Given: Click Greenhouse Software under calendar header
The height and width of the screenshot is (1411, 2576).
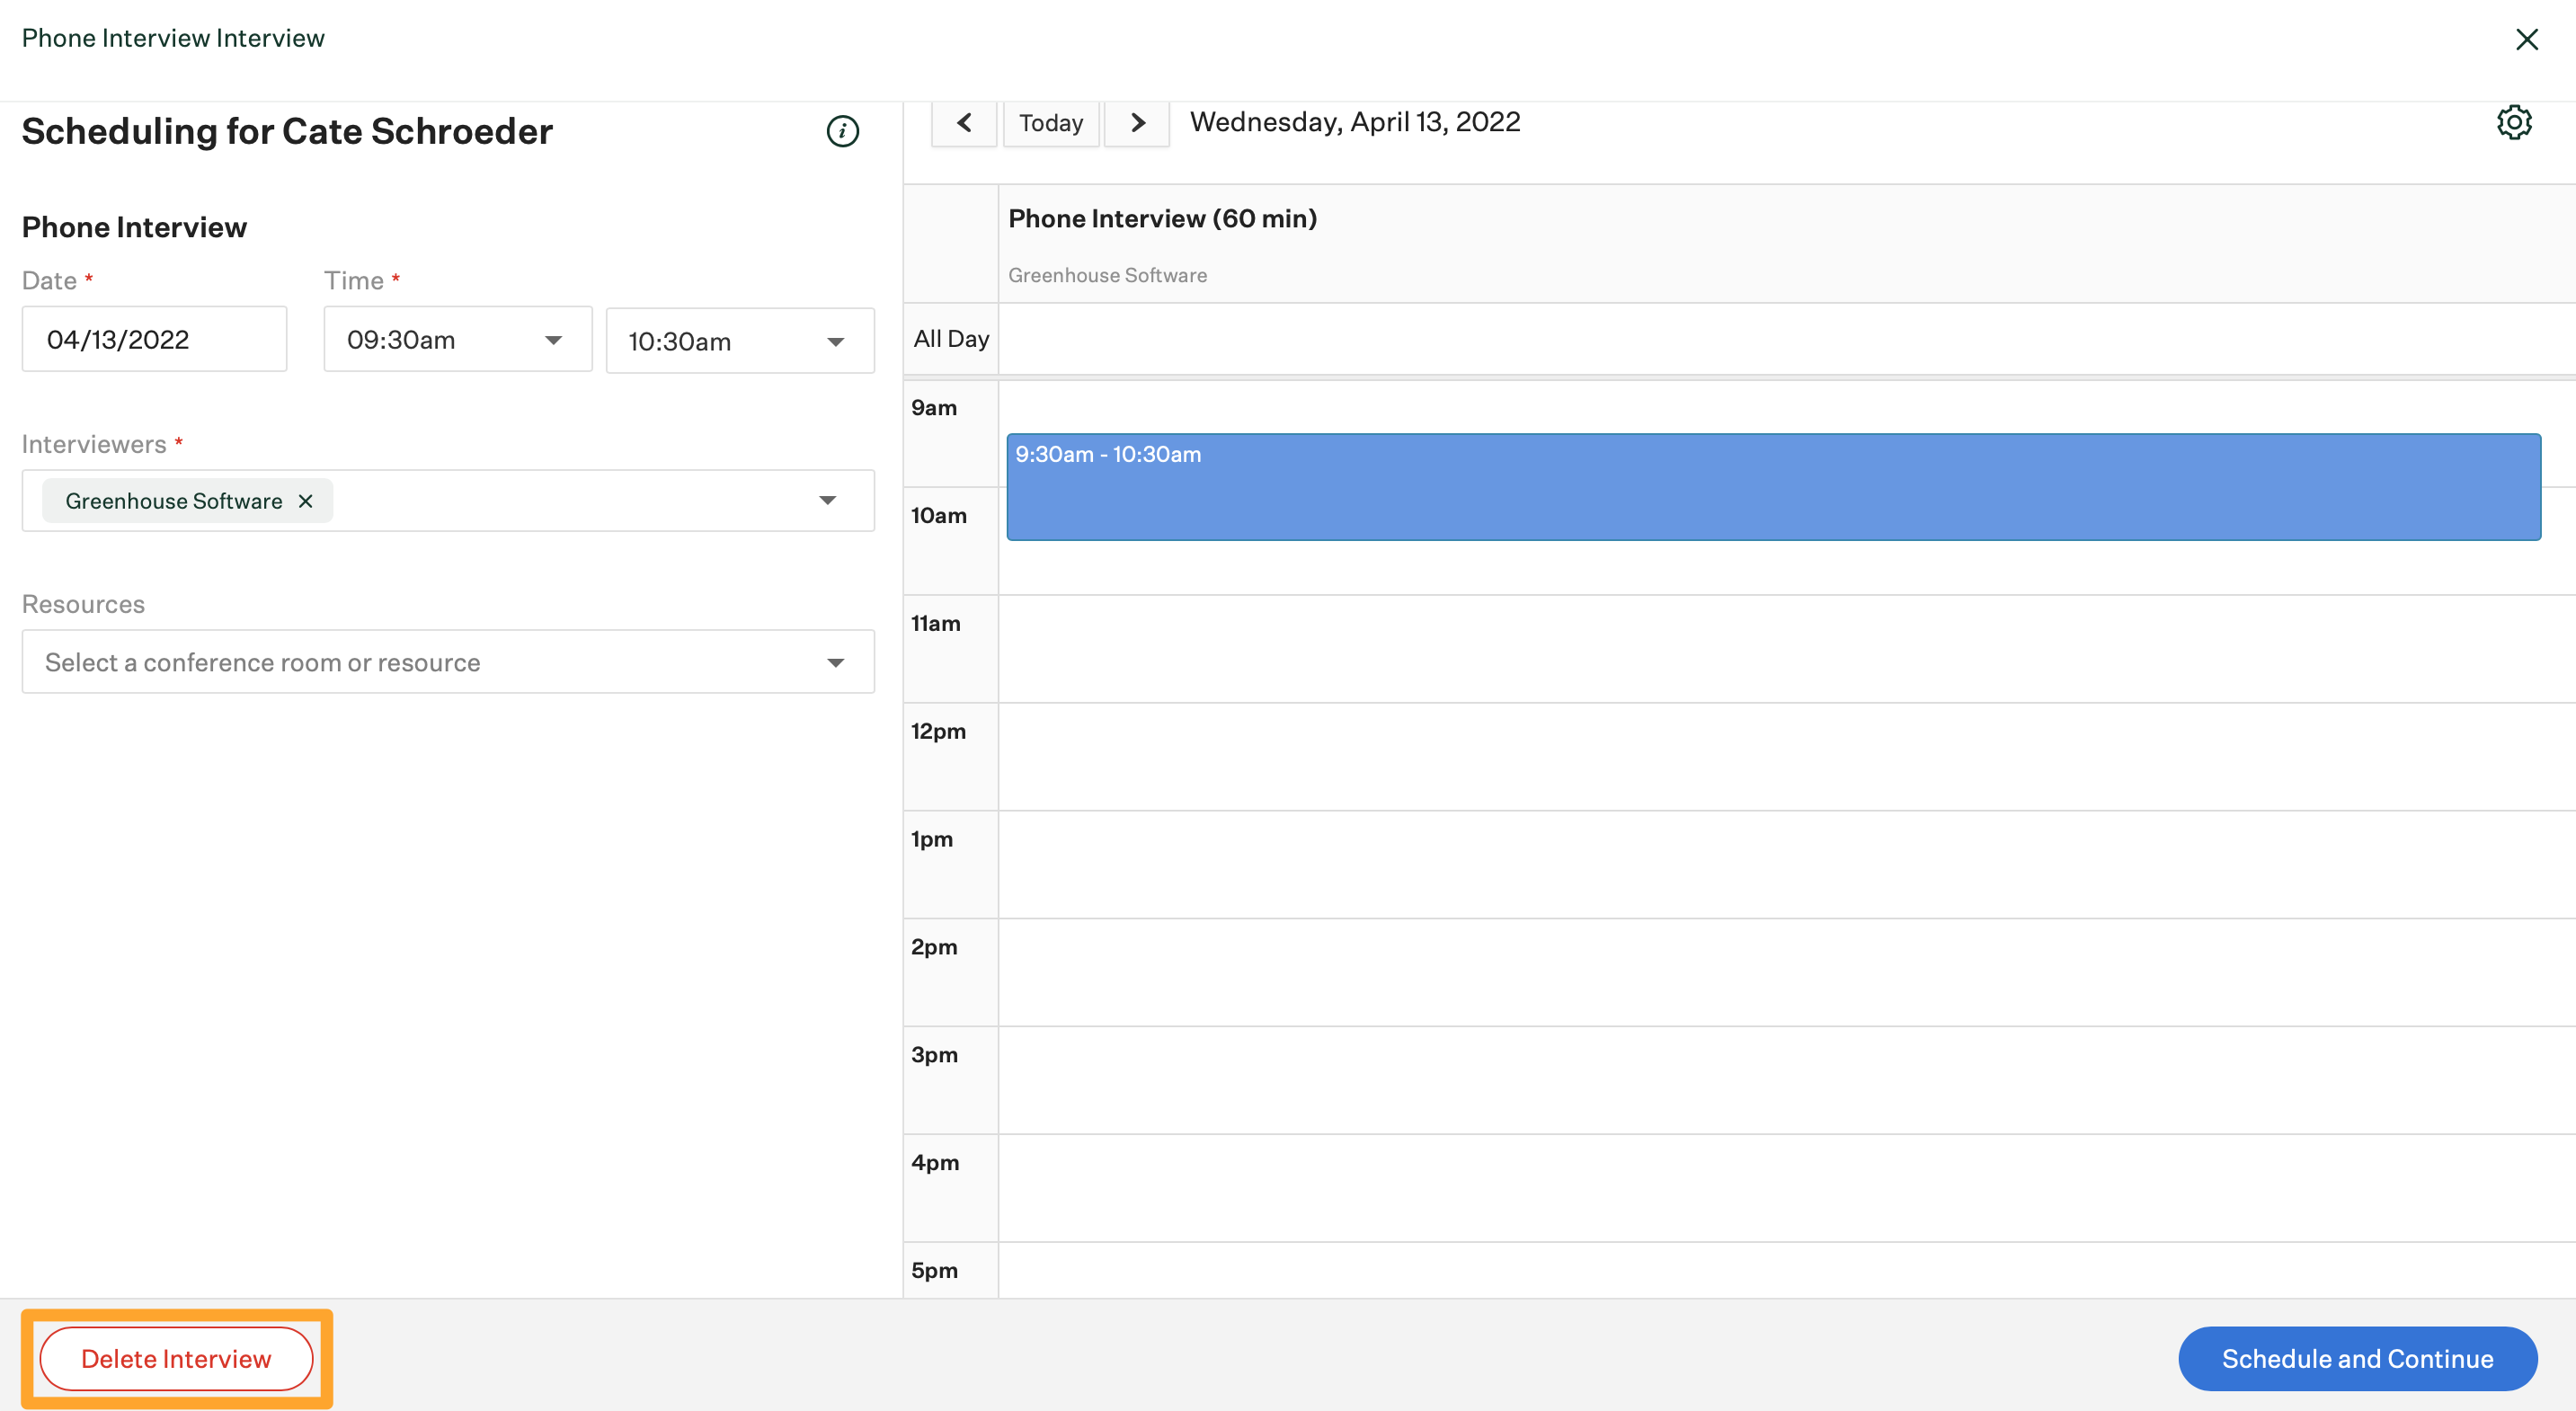Looking at the screenshot, I should [1107, 275].
